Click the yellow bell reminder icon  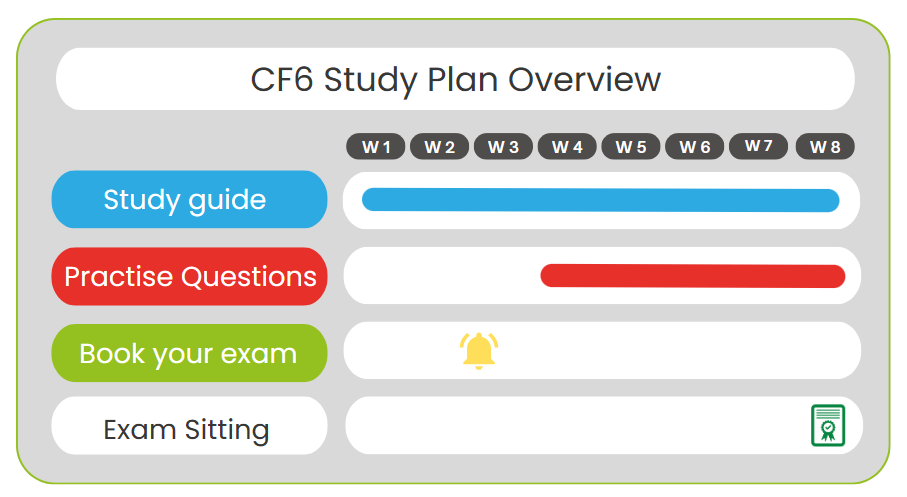(x=479, y=350)
